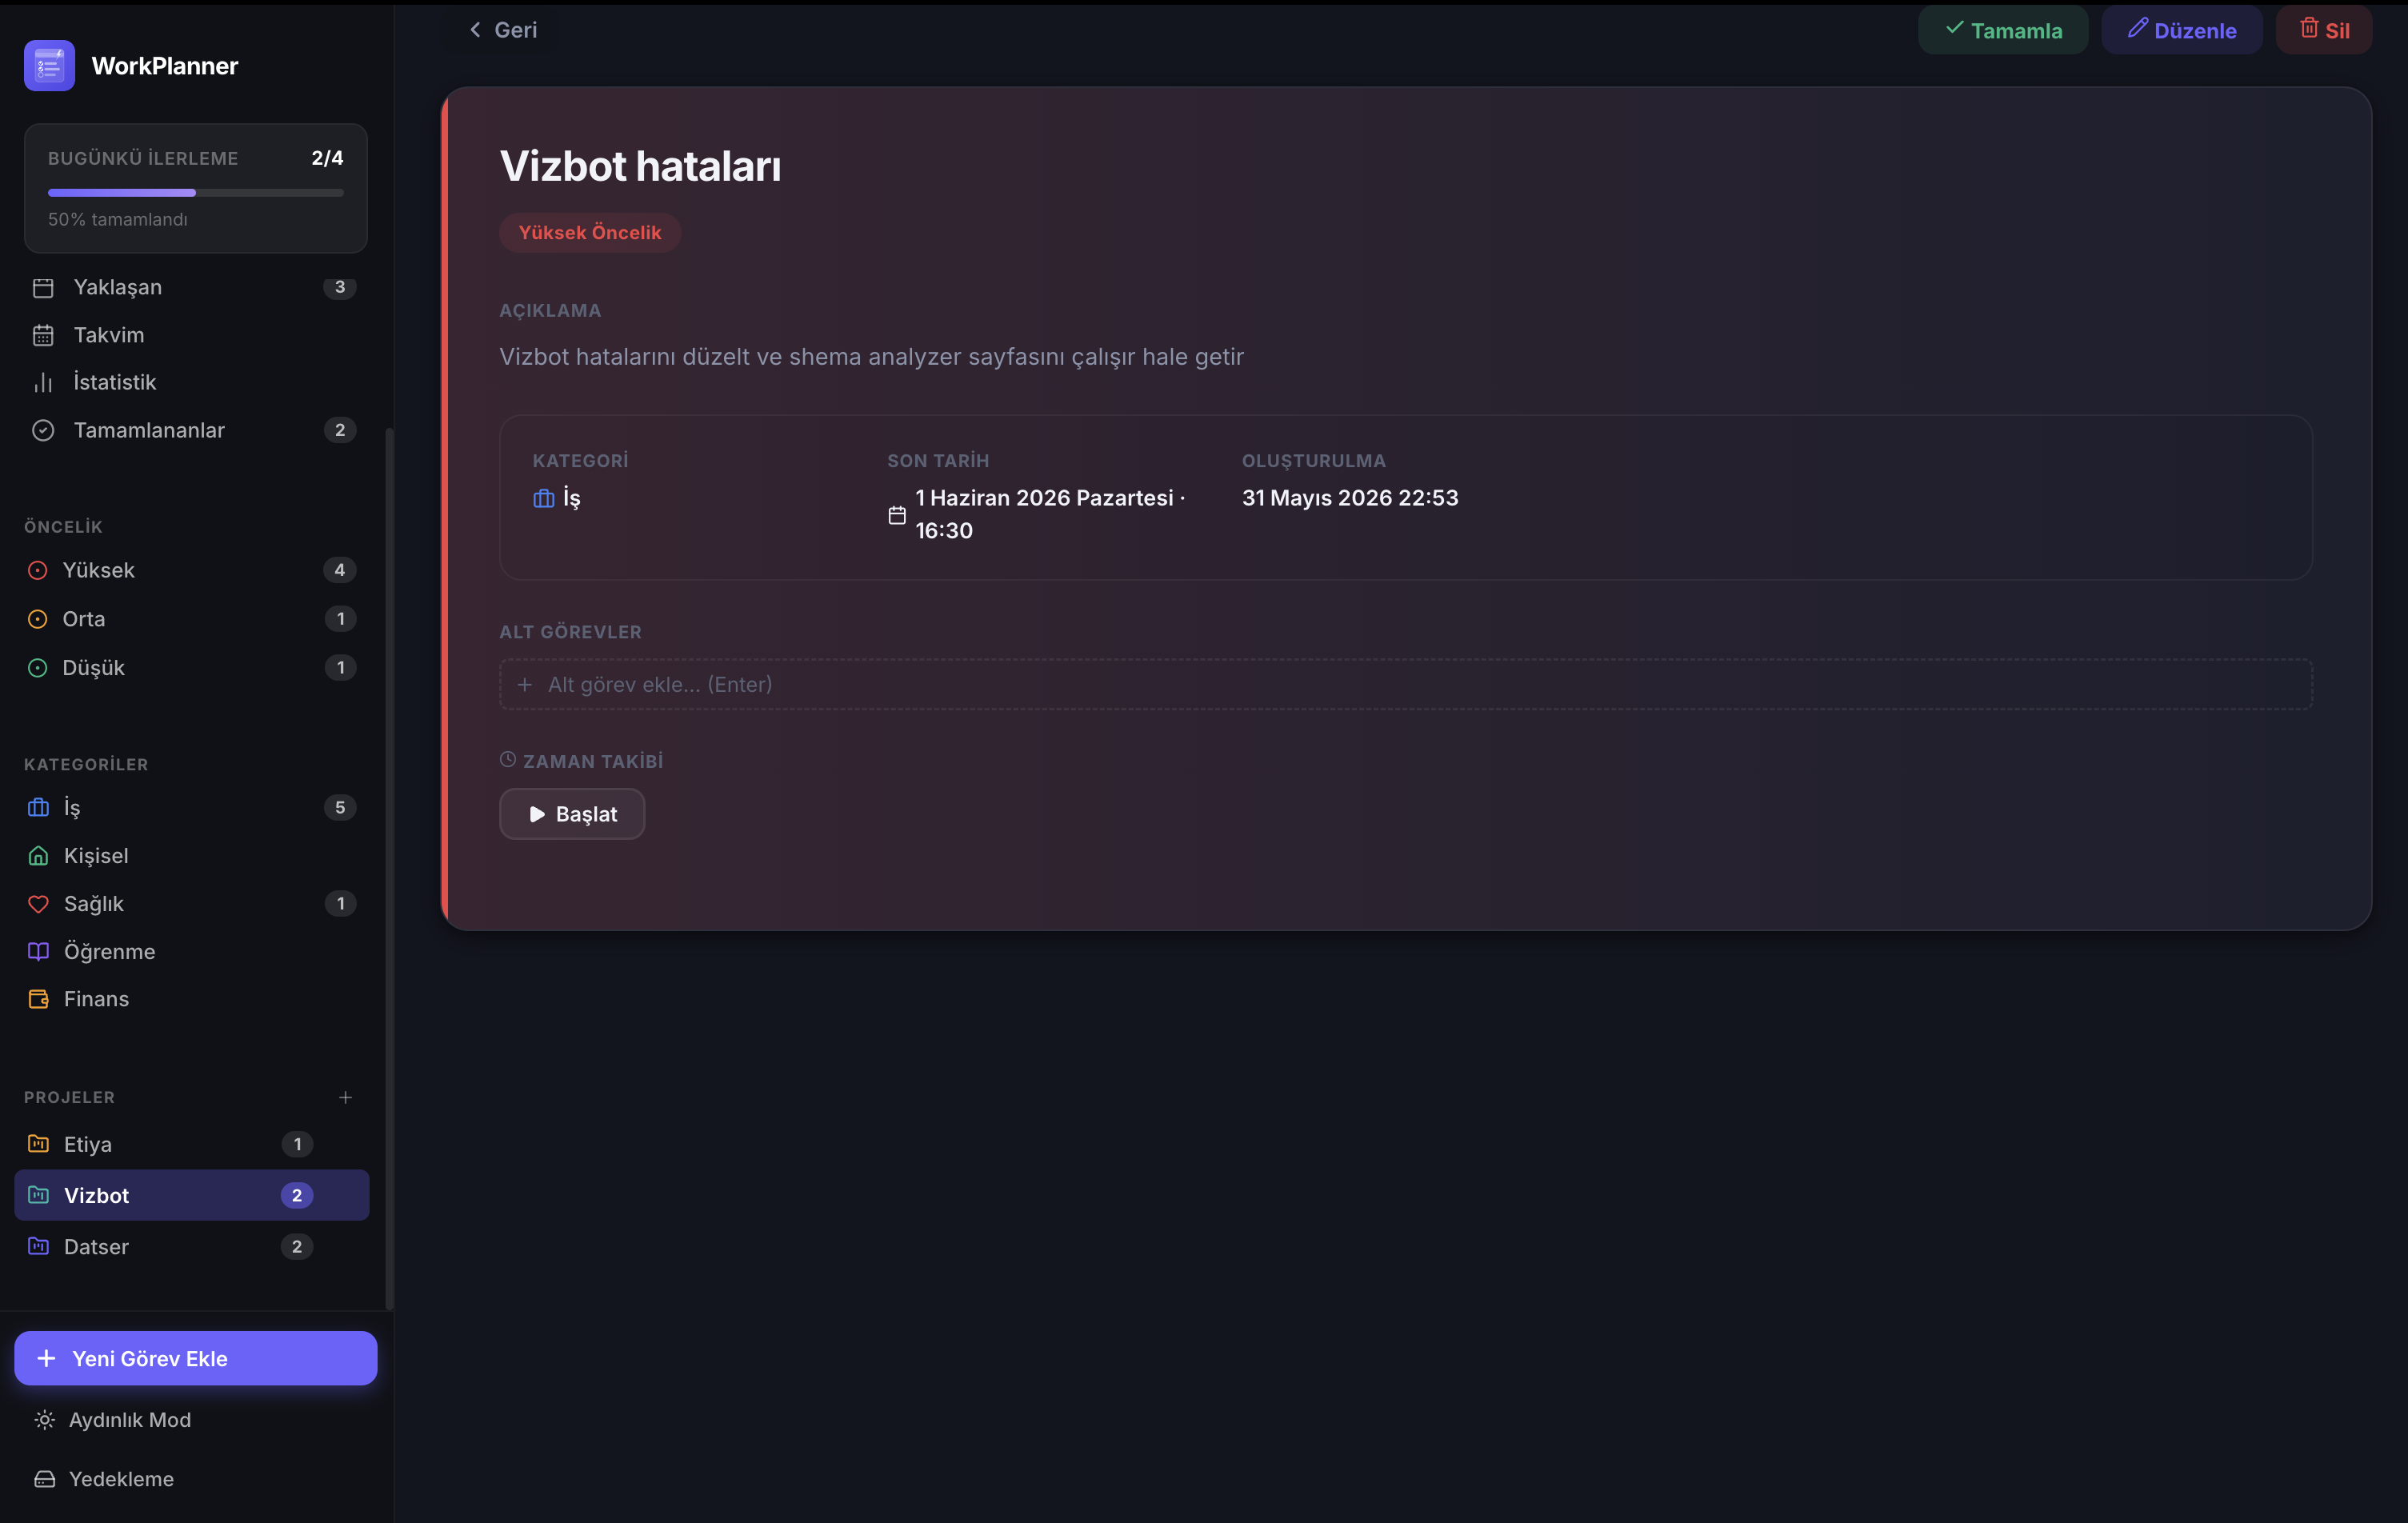Open Yedekleme backup option

(196, 1479)
